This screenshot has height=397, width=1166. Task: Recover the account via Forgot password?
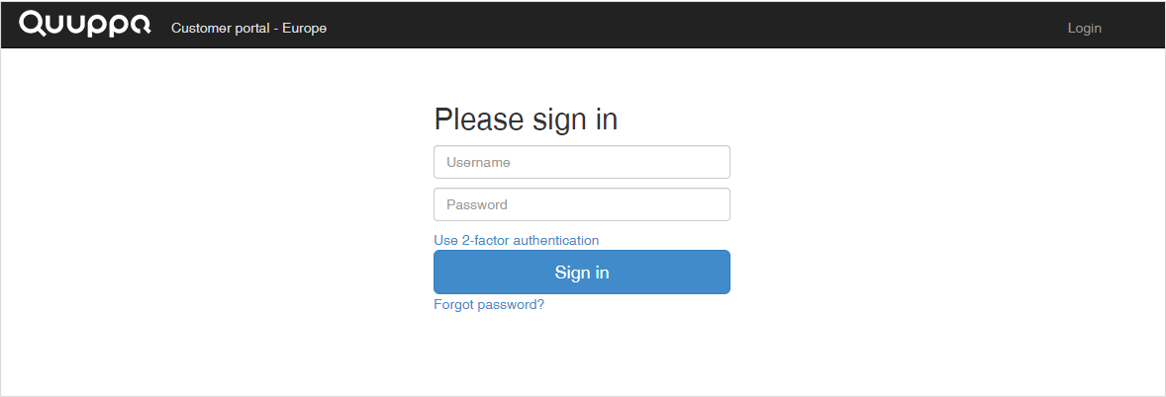(x=489, y=304)
